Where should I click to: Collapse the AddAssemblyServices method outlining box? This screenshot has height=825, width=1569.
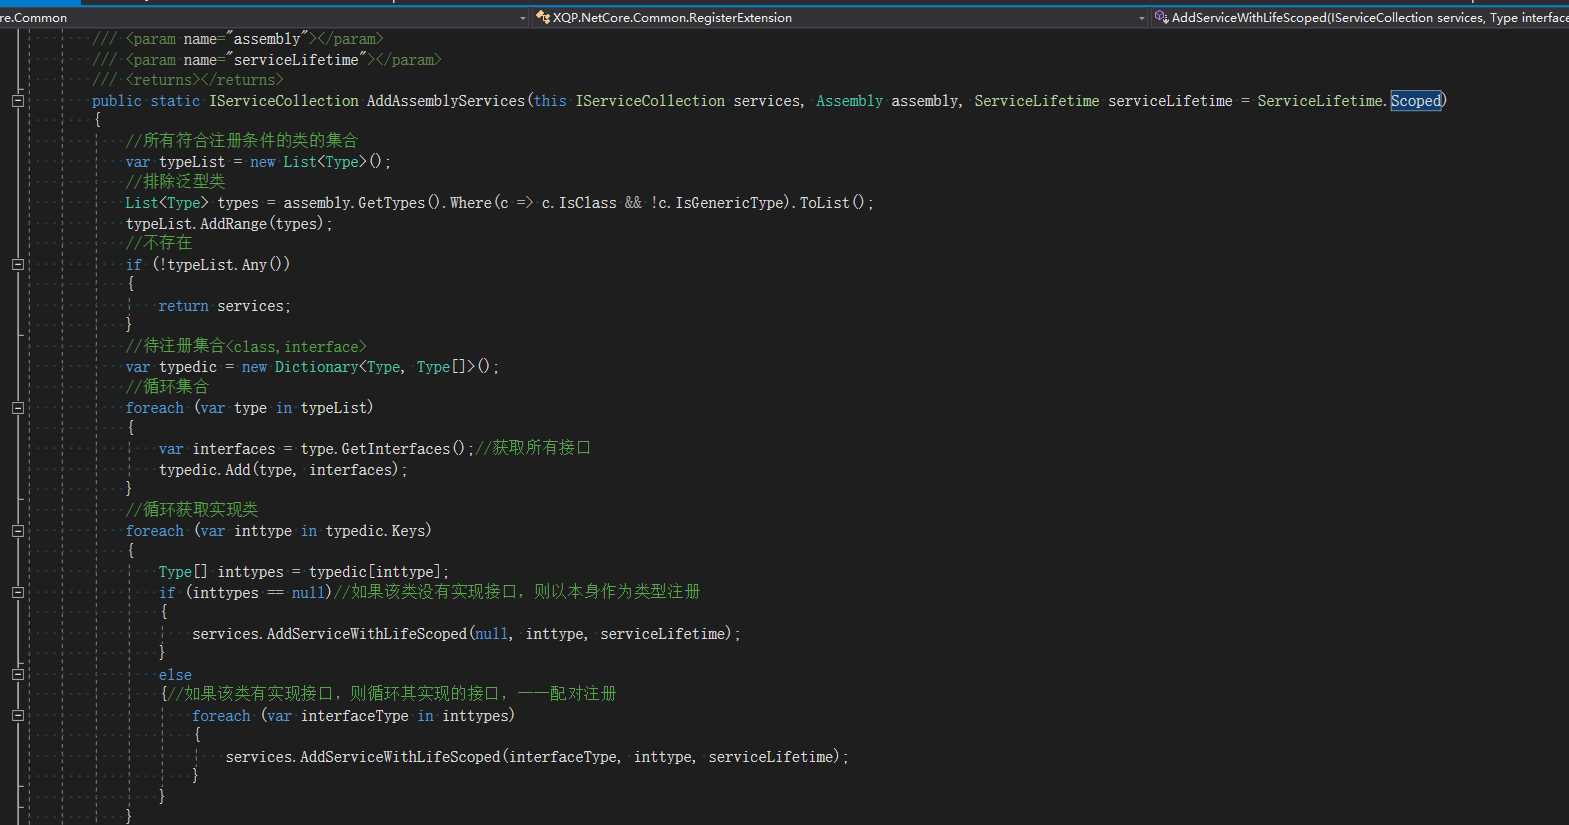18,101
